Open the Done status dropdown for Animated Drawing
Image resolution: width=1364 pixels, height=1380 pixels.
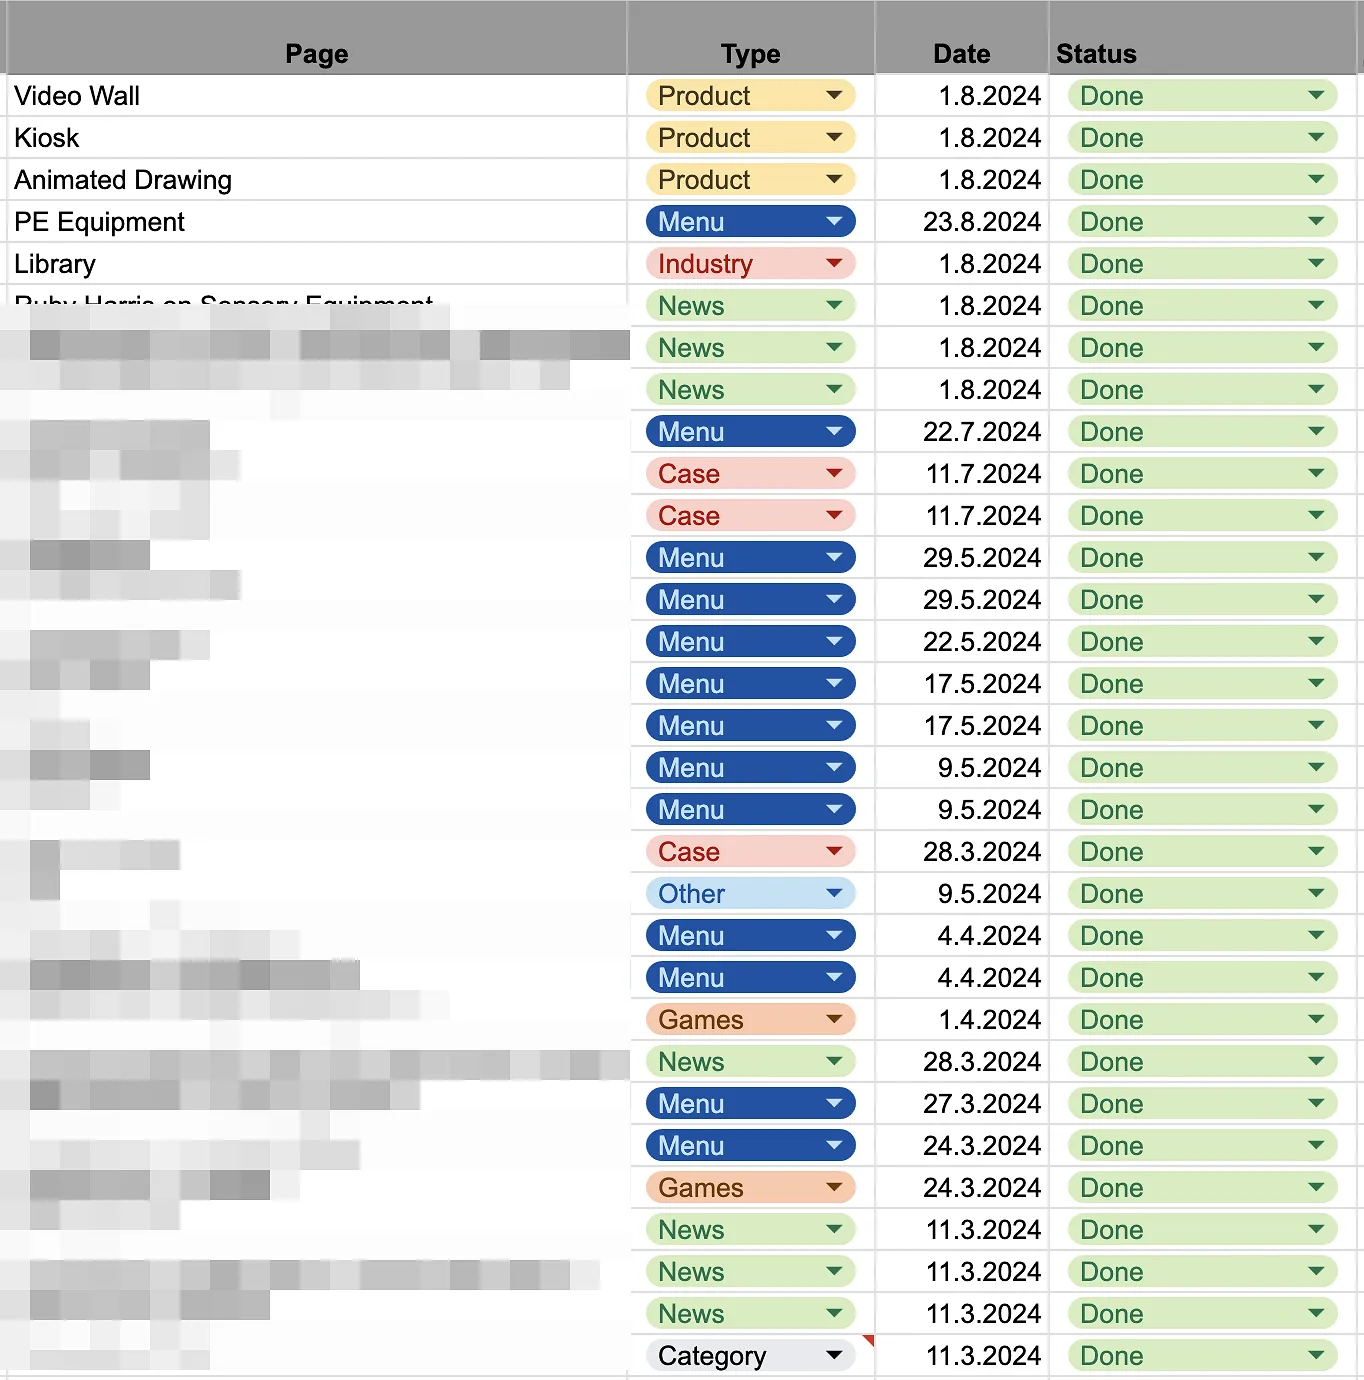point(1318,179)
